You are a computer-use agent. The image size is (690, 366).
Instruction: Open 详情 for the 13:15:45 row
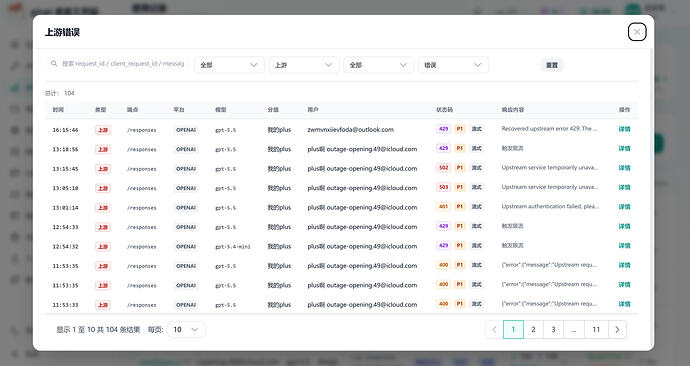pyautogui.click(x=624, y=168)
